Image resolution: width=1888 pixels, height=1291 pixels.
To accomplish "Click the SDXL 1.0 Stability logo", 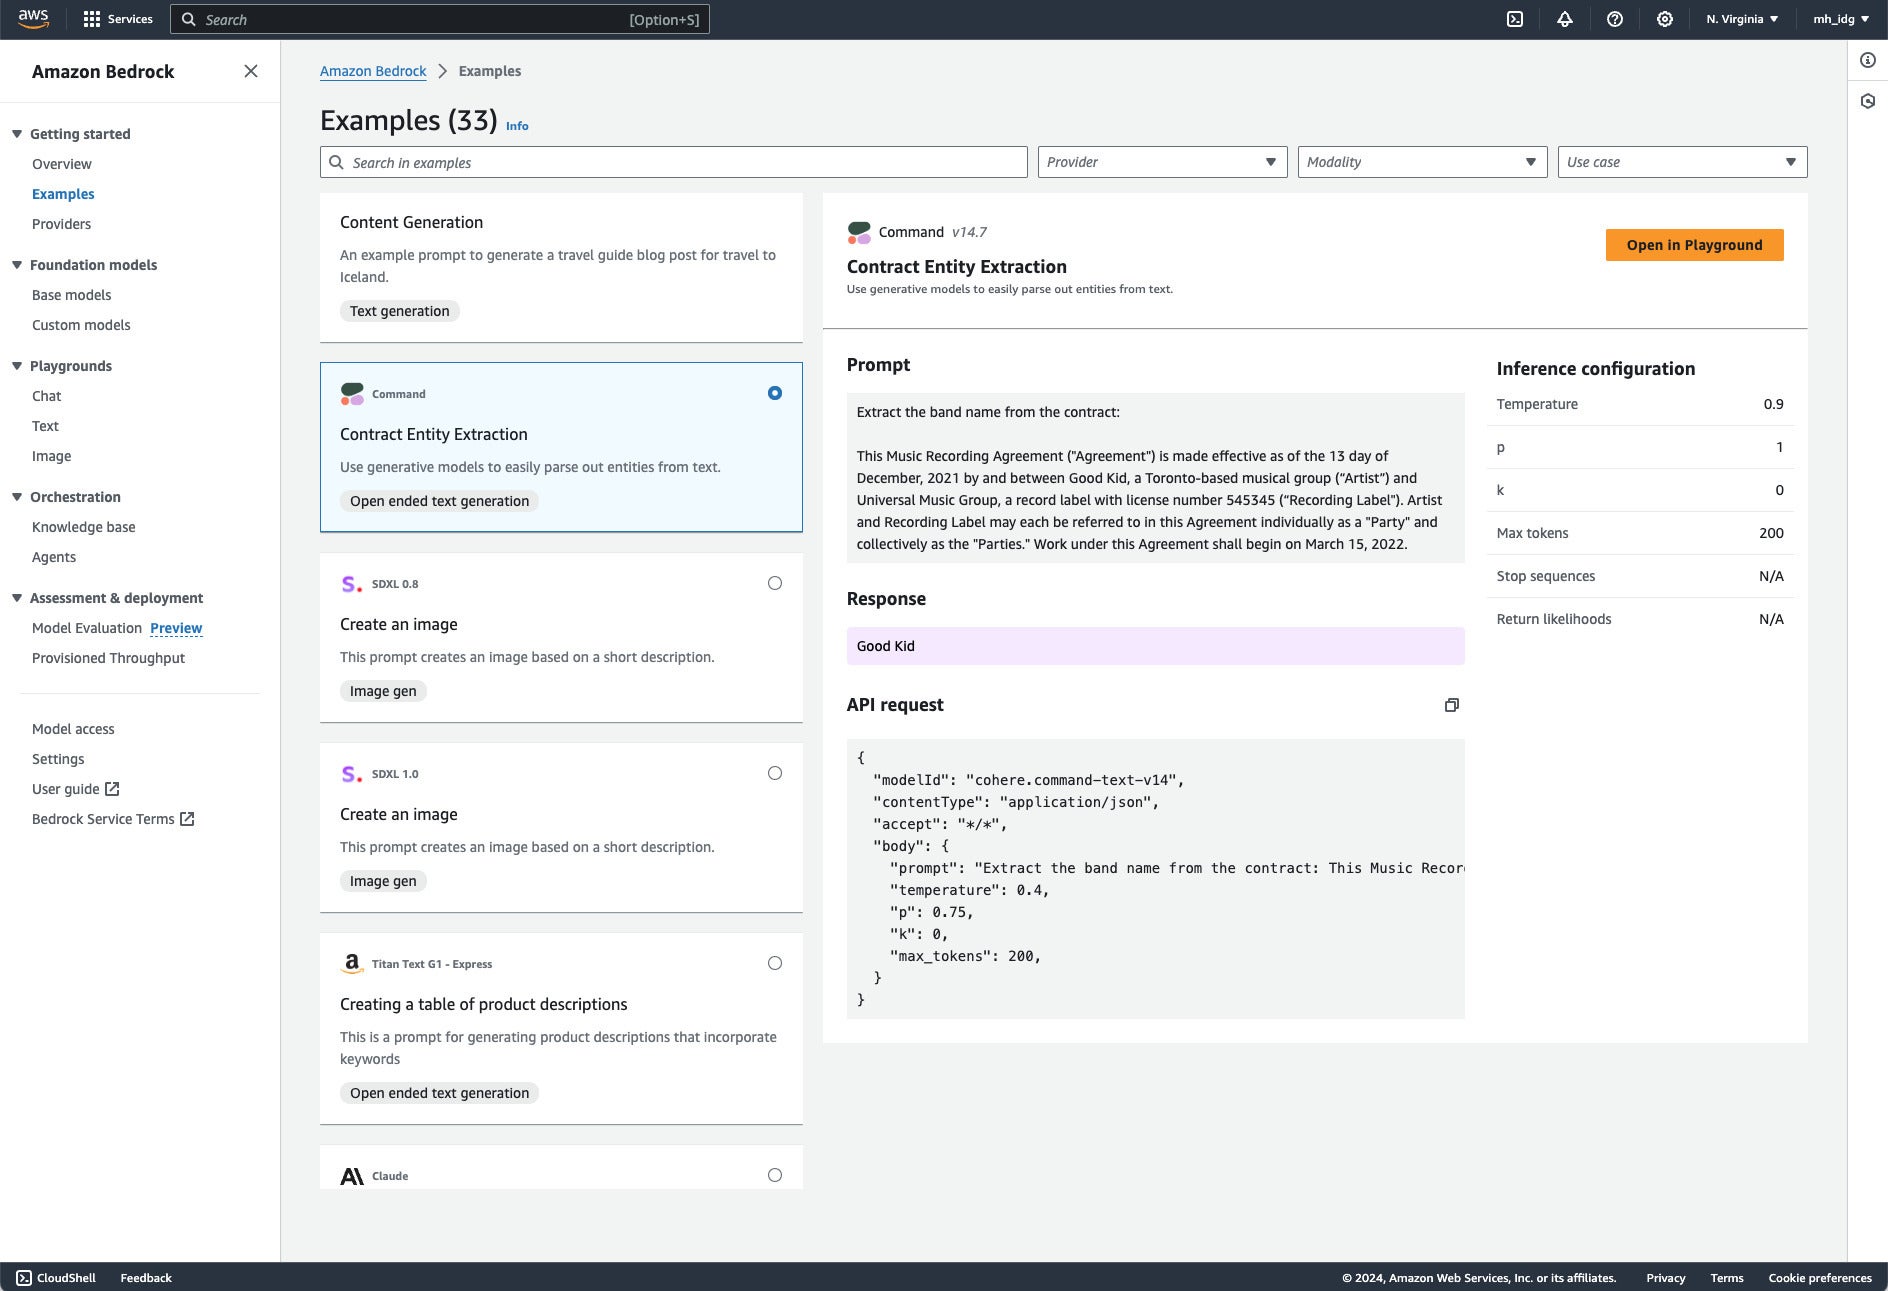I will (352, 774).
